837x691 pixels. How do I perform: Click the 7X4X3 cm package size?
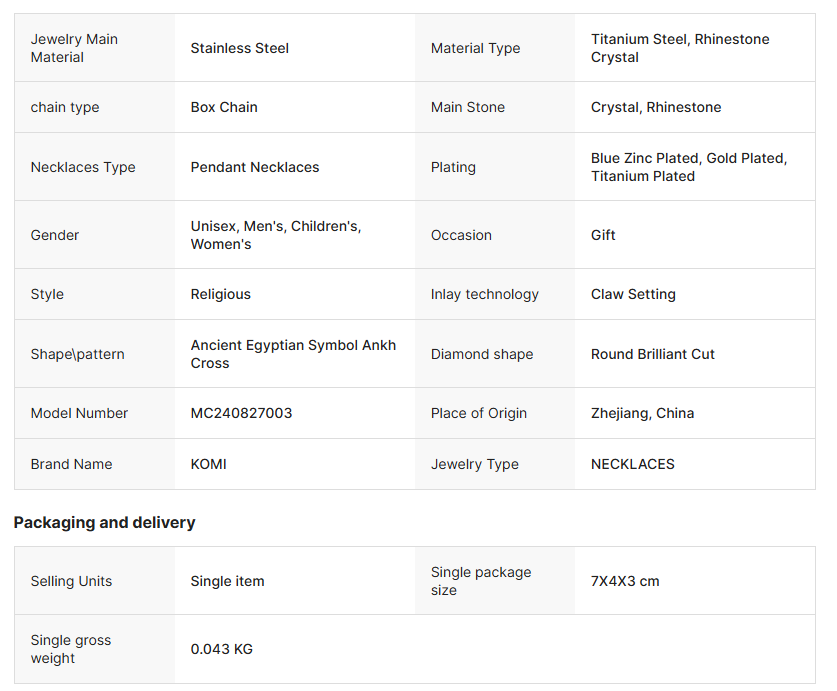(x=625, y=581)
